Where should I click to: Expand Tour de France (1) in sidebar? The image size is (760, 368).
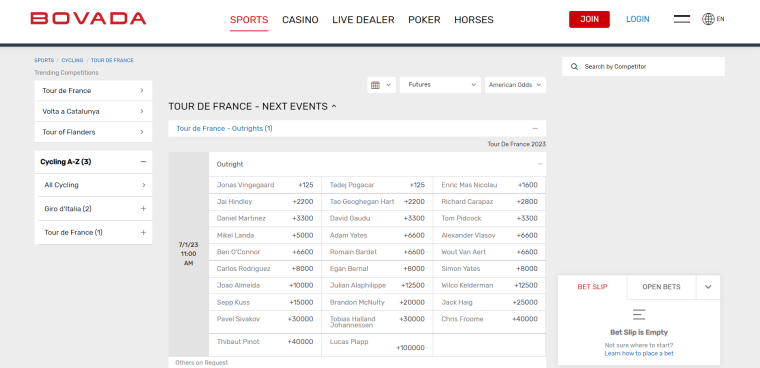[x=143, y=232]
